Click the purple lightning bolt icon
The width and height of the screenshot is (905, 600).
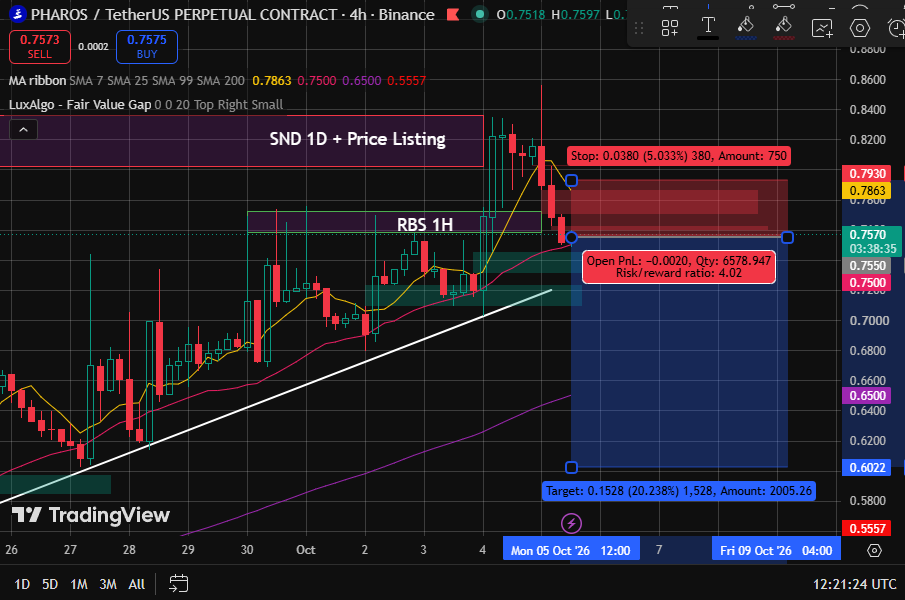571,524
